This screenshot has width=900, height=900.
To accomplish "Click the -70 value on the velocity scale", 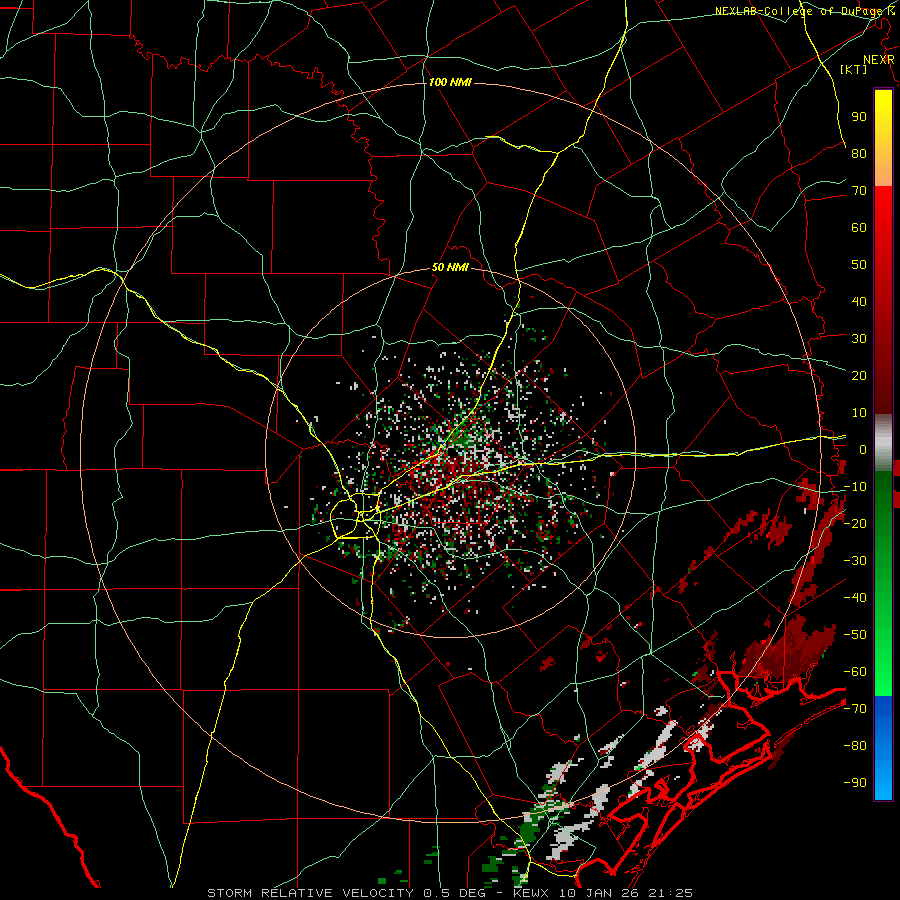I will point(855,708).
